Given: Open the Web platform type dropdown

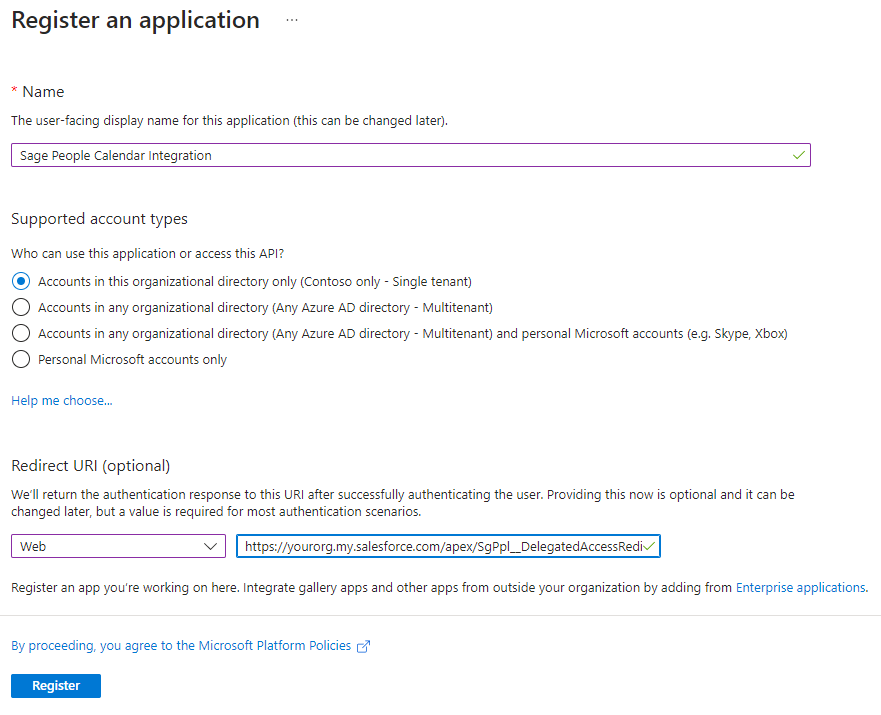Looking at the screenshot, I should coord(118,547).
